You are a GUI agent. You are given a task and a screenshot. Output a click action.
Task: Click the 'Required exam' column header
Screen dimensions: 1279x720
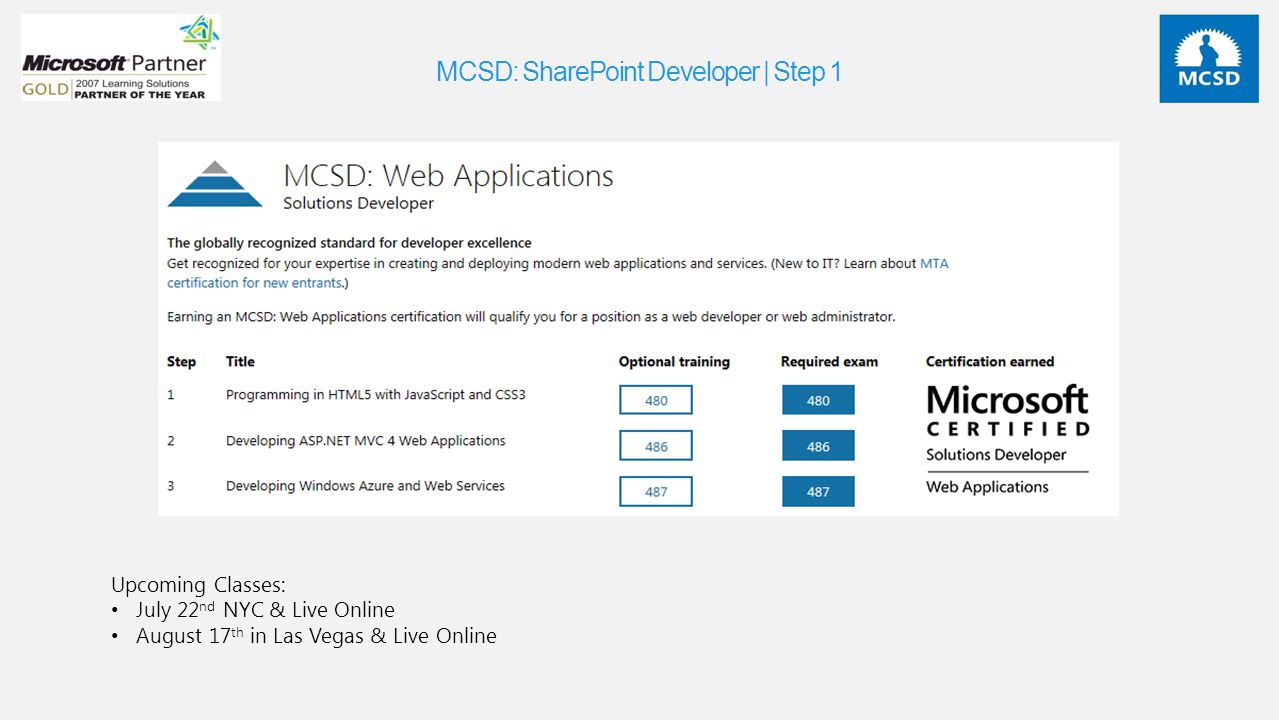click(829, 362)
